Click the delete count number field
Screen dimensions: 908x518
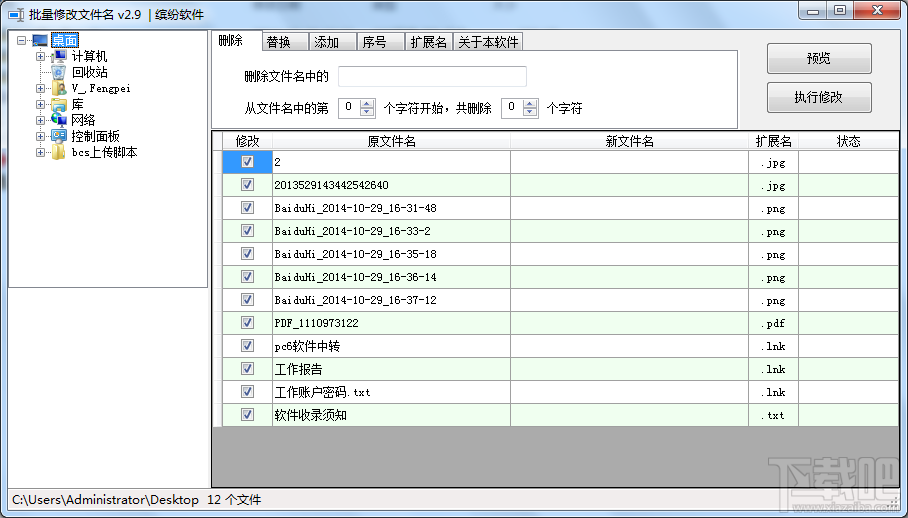[x=512, y=108]
